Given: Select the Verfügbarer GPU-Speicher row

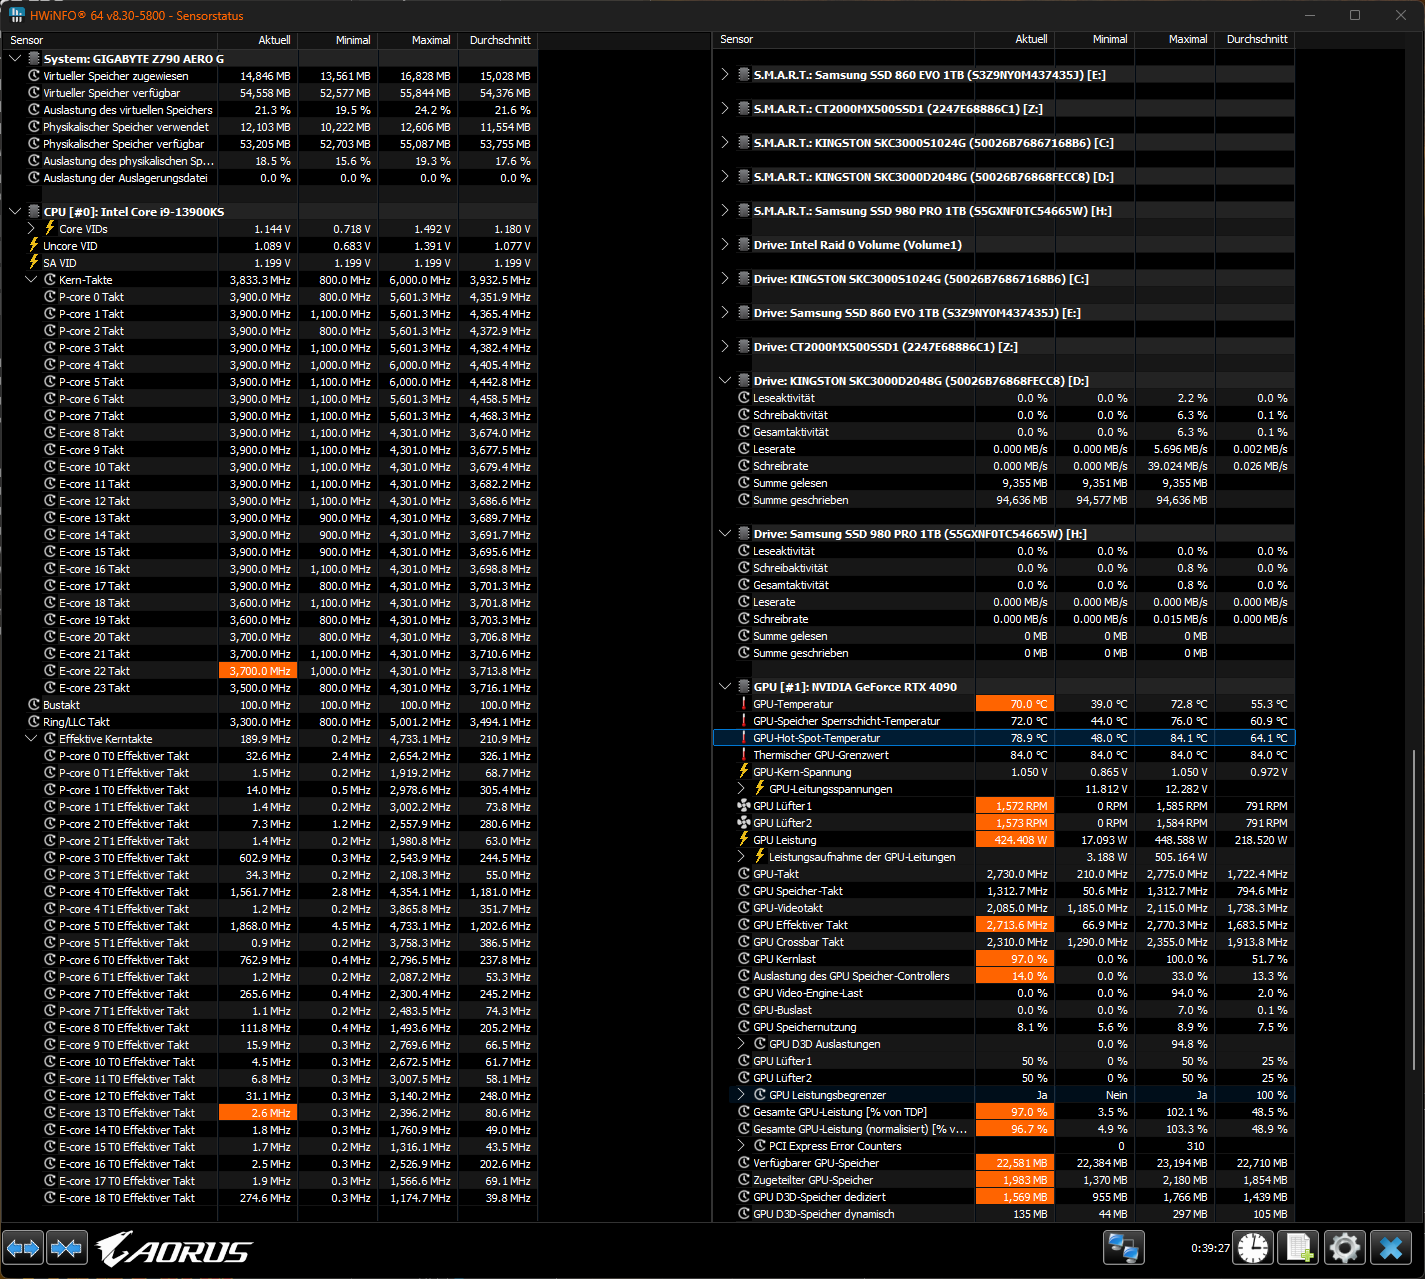Looking at the screenshot, I should coord(1004,1163).
